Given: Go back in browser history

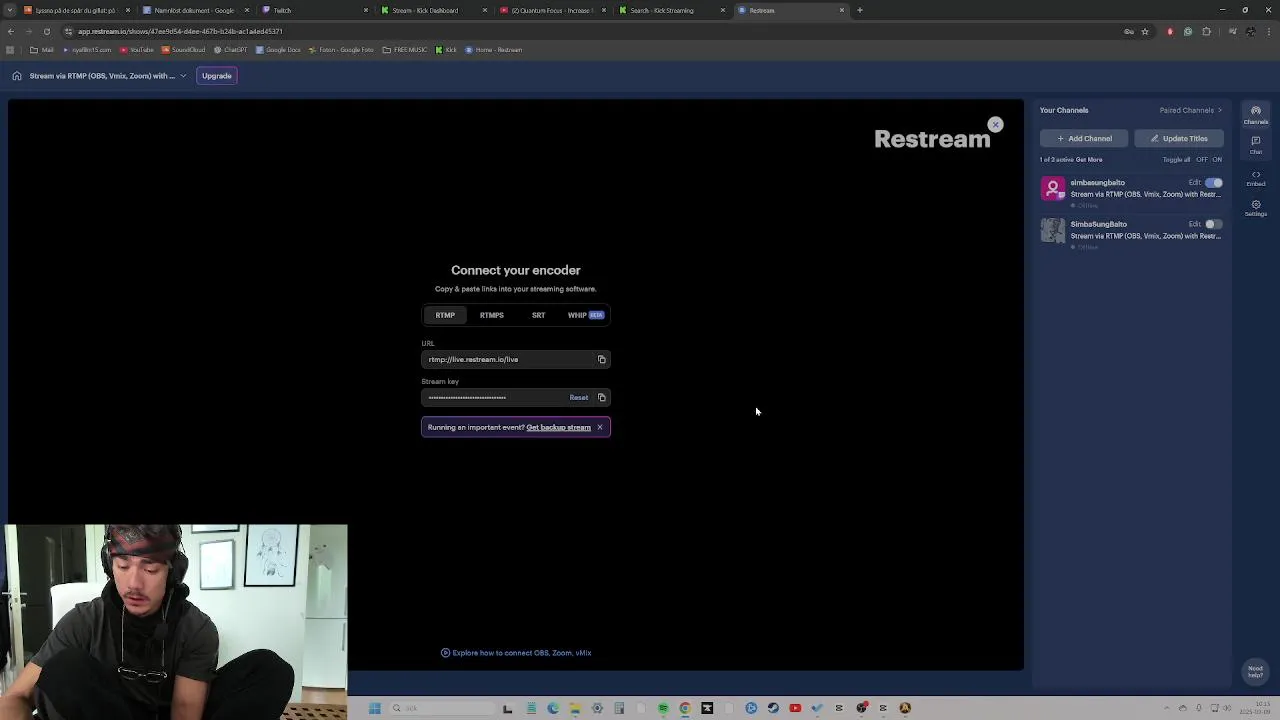Looking at the screenshot, I should coord(11,31).
